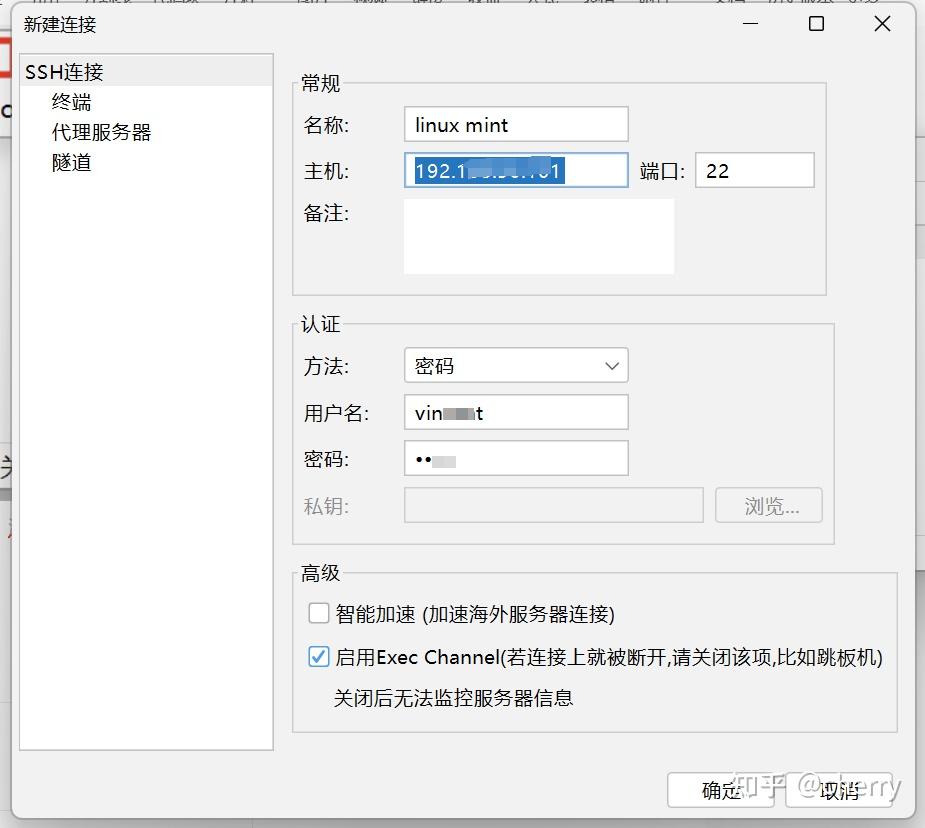Click 浏览 to browse for a private key

coord(768,505)
